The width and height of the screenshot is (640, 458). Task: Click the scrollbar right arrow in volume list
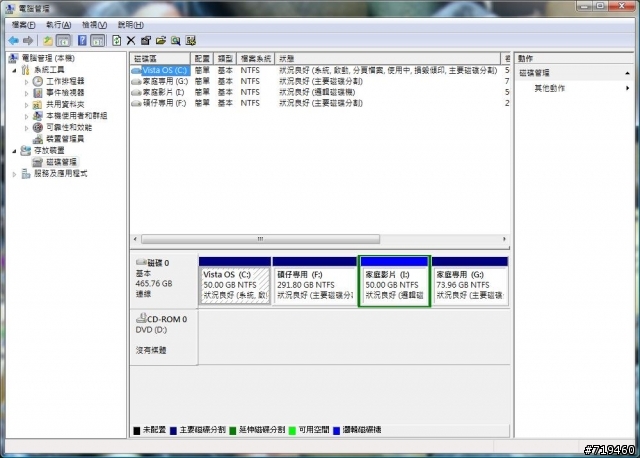point(504,239)
